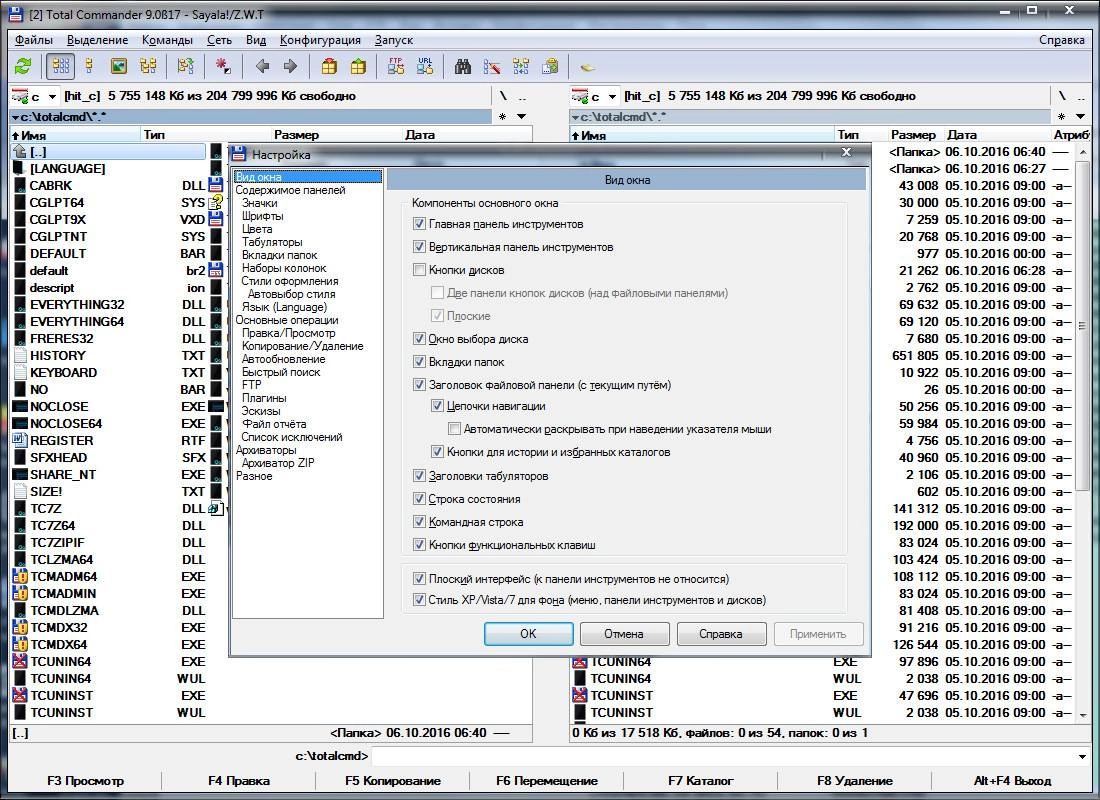Toggle 'Плоский интерфейс' checkbox
This screenshot has height=800, width=1100.
419,579
